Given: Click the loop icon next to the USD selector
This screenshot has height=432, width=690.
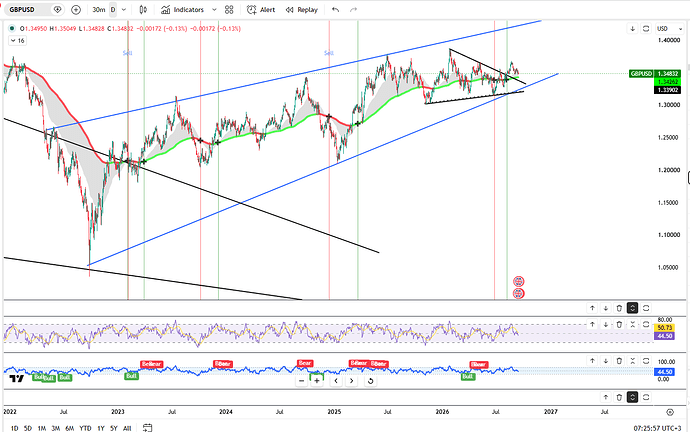Looking at the screenshot, I should click(x=646, y=29).
